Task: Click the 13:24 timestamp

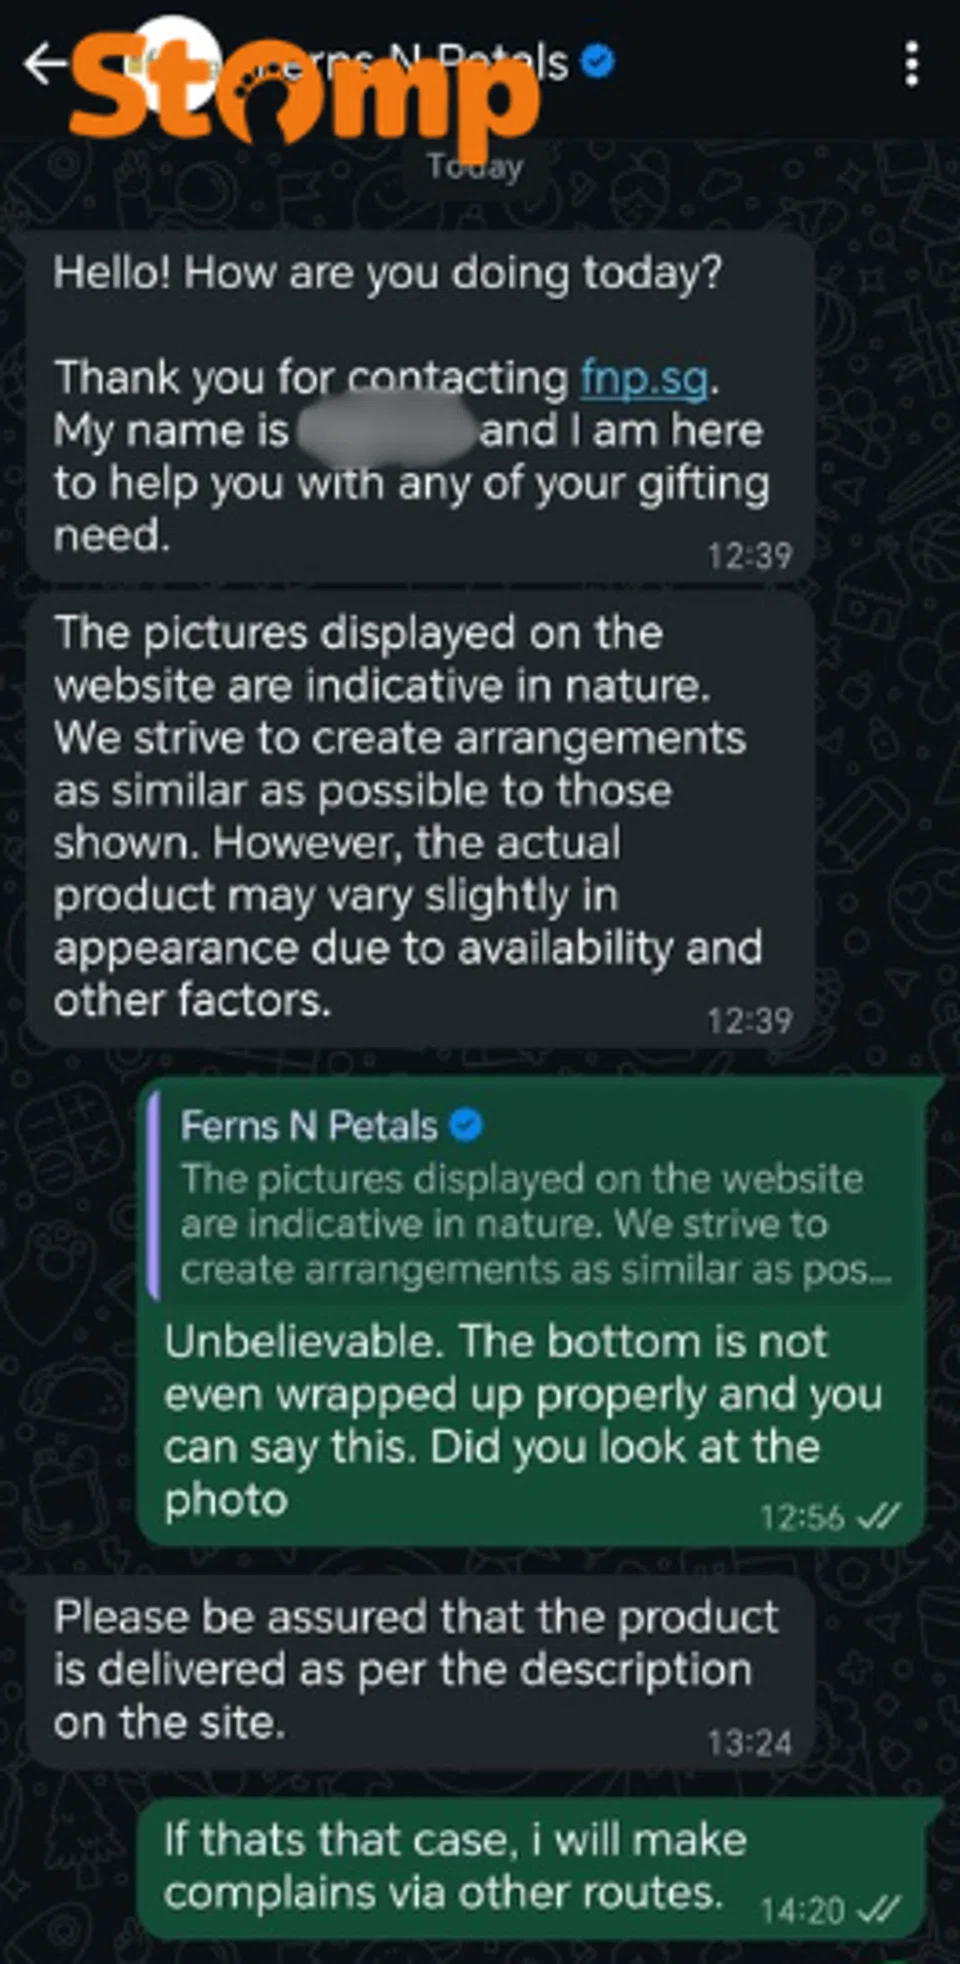Action: [749, 1743]
